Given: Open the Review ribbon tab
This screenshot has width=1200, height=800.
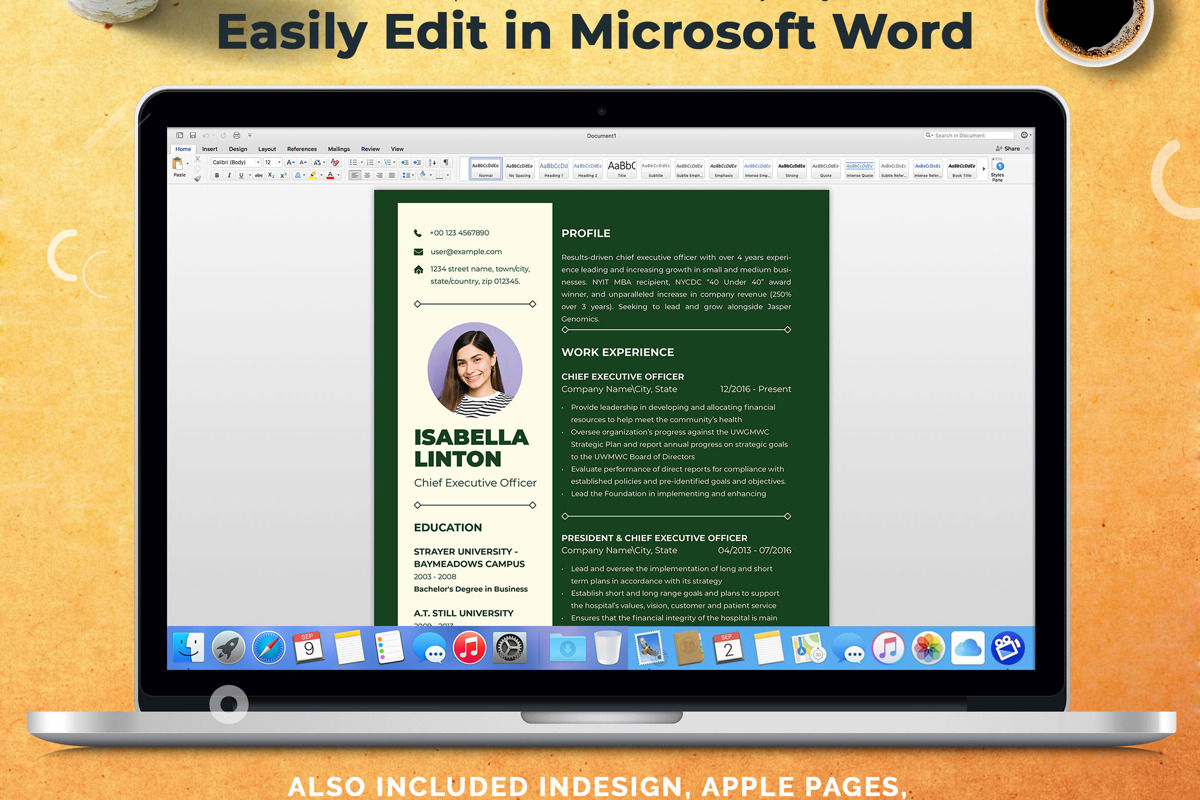Looking at the screenshot, I should (x=370, y=149).
